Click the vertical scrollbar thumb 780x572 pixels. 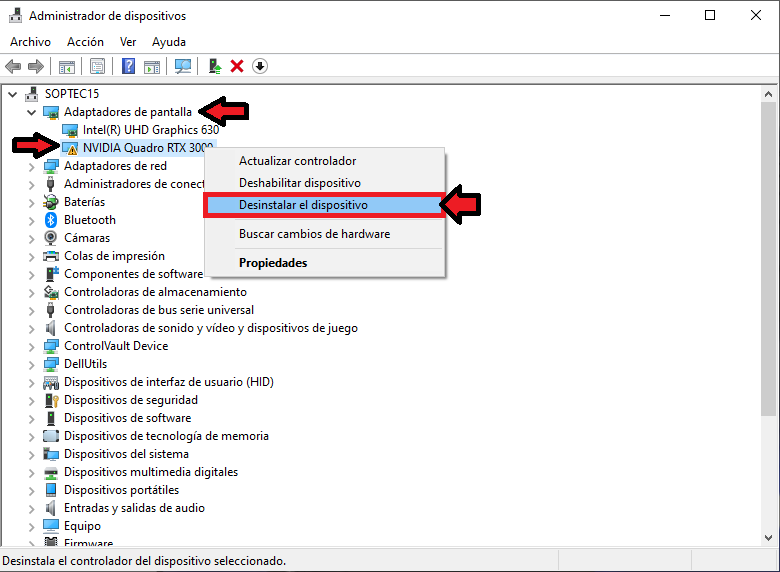(x=769, y=259)
